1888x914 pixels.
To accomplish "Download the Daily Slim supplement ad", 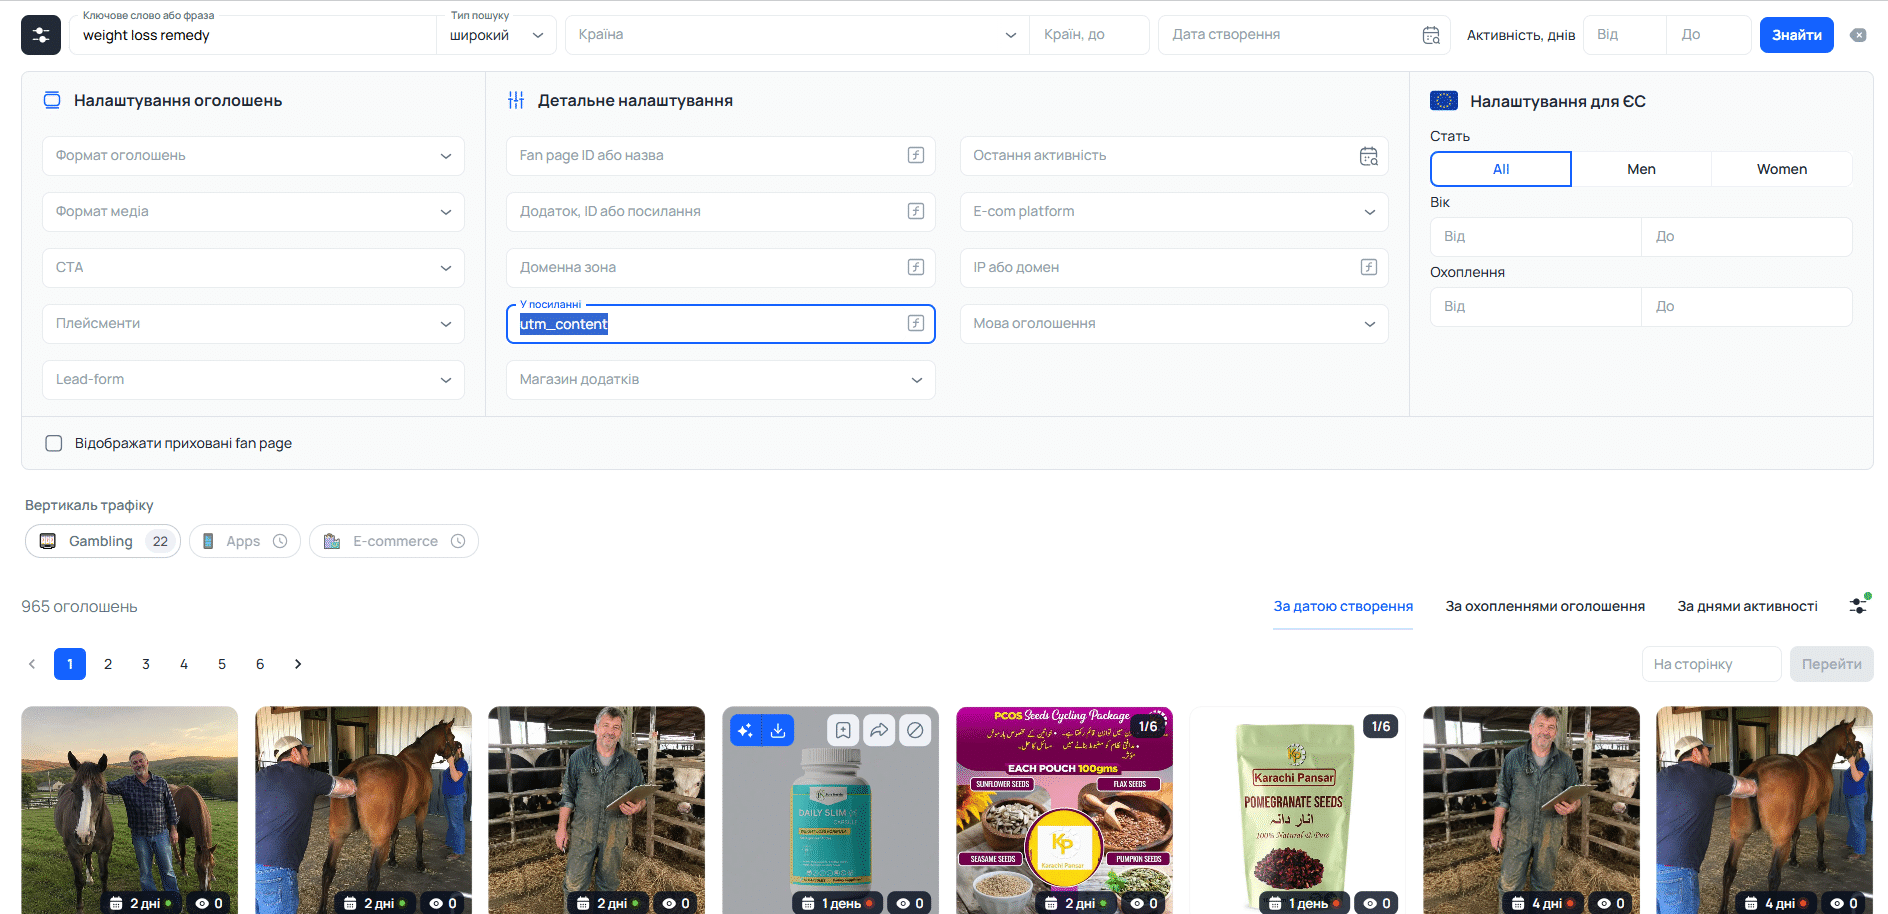I will 778,730.
